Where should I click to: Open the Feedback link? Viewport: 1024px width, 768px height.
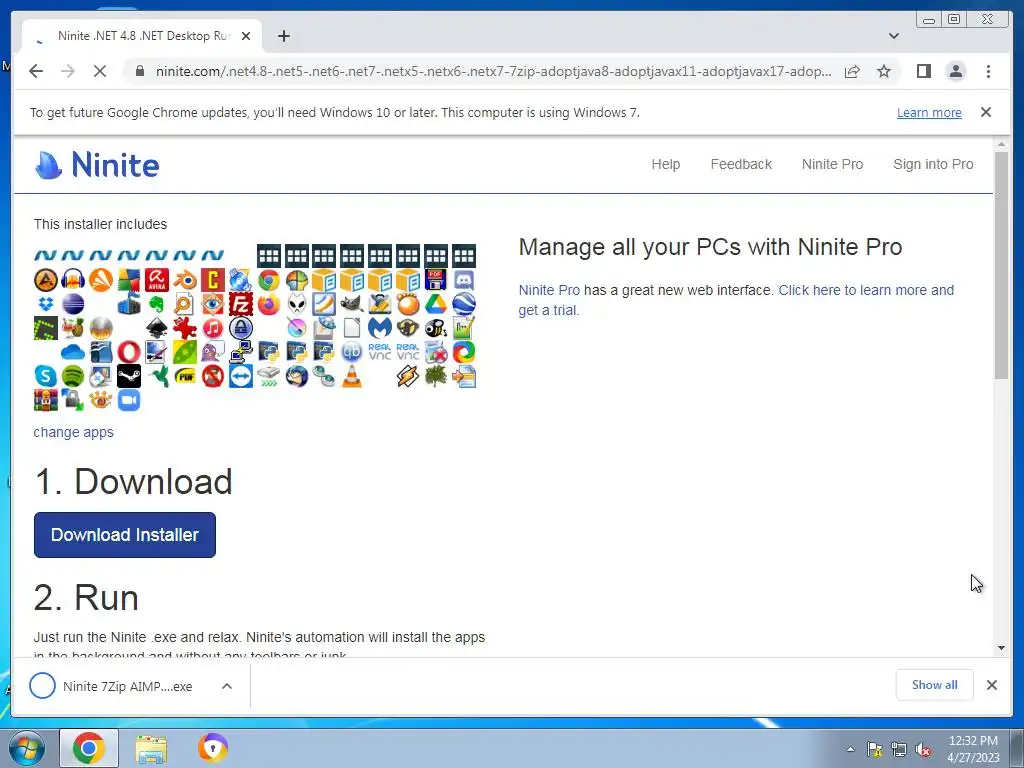[741, 164]
